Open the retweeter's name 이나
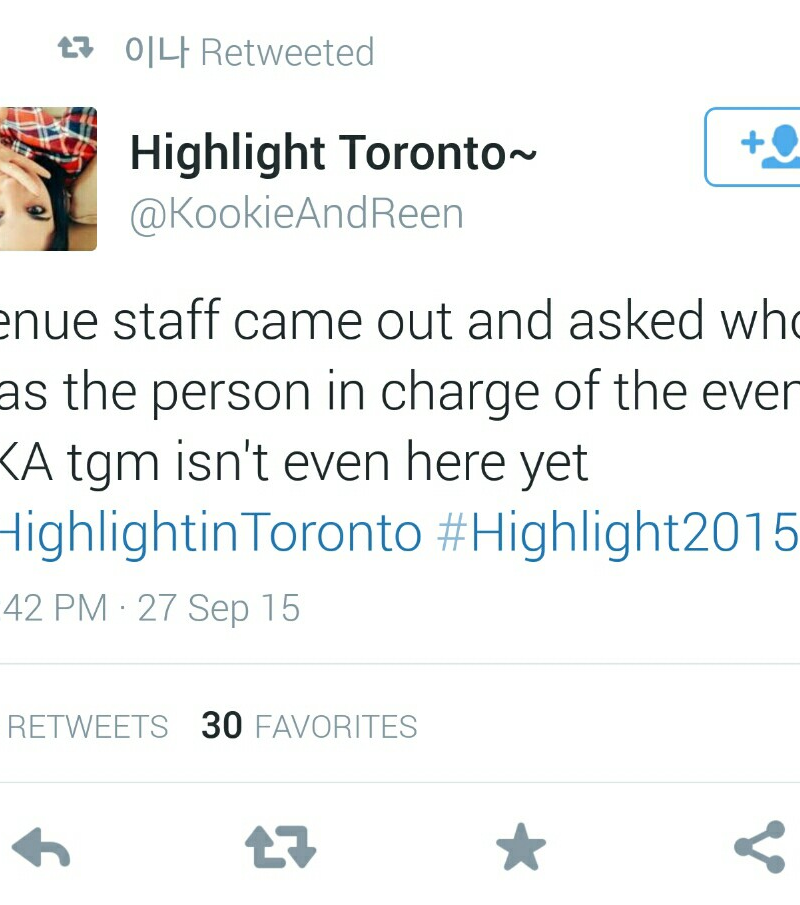 point(157,52)
